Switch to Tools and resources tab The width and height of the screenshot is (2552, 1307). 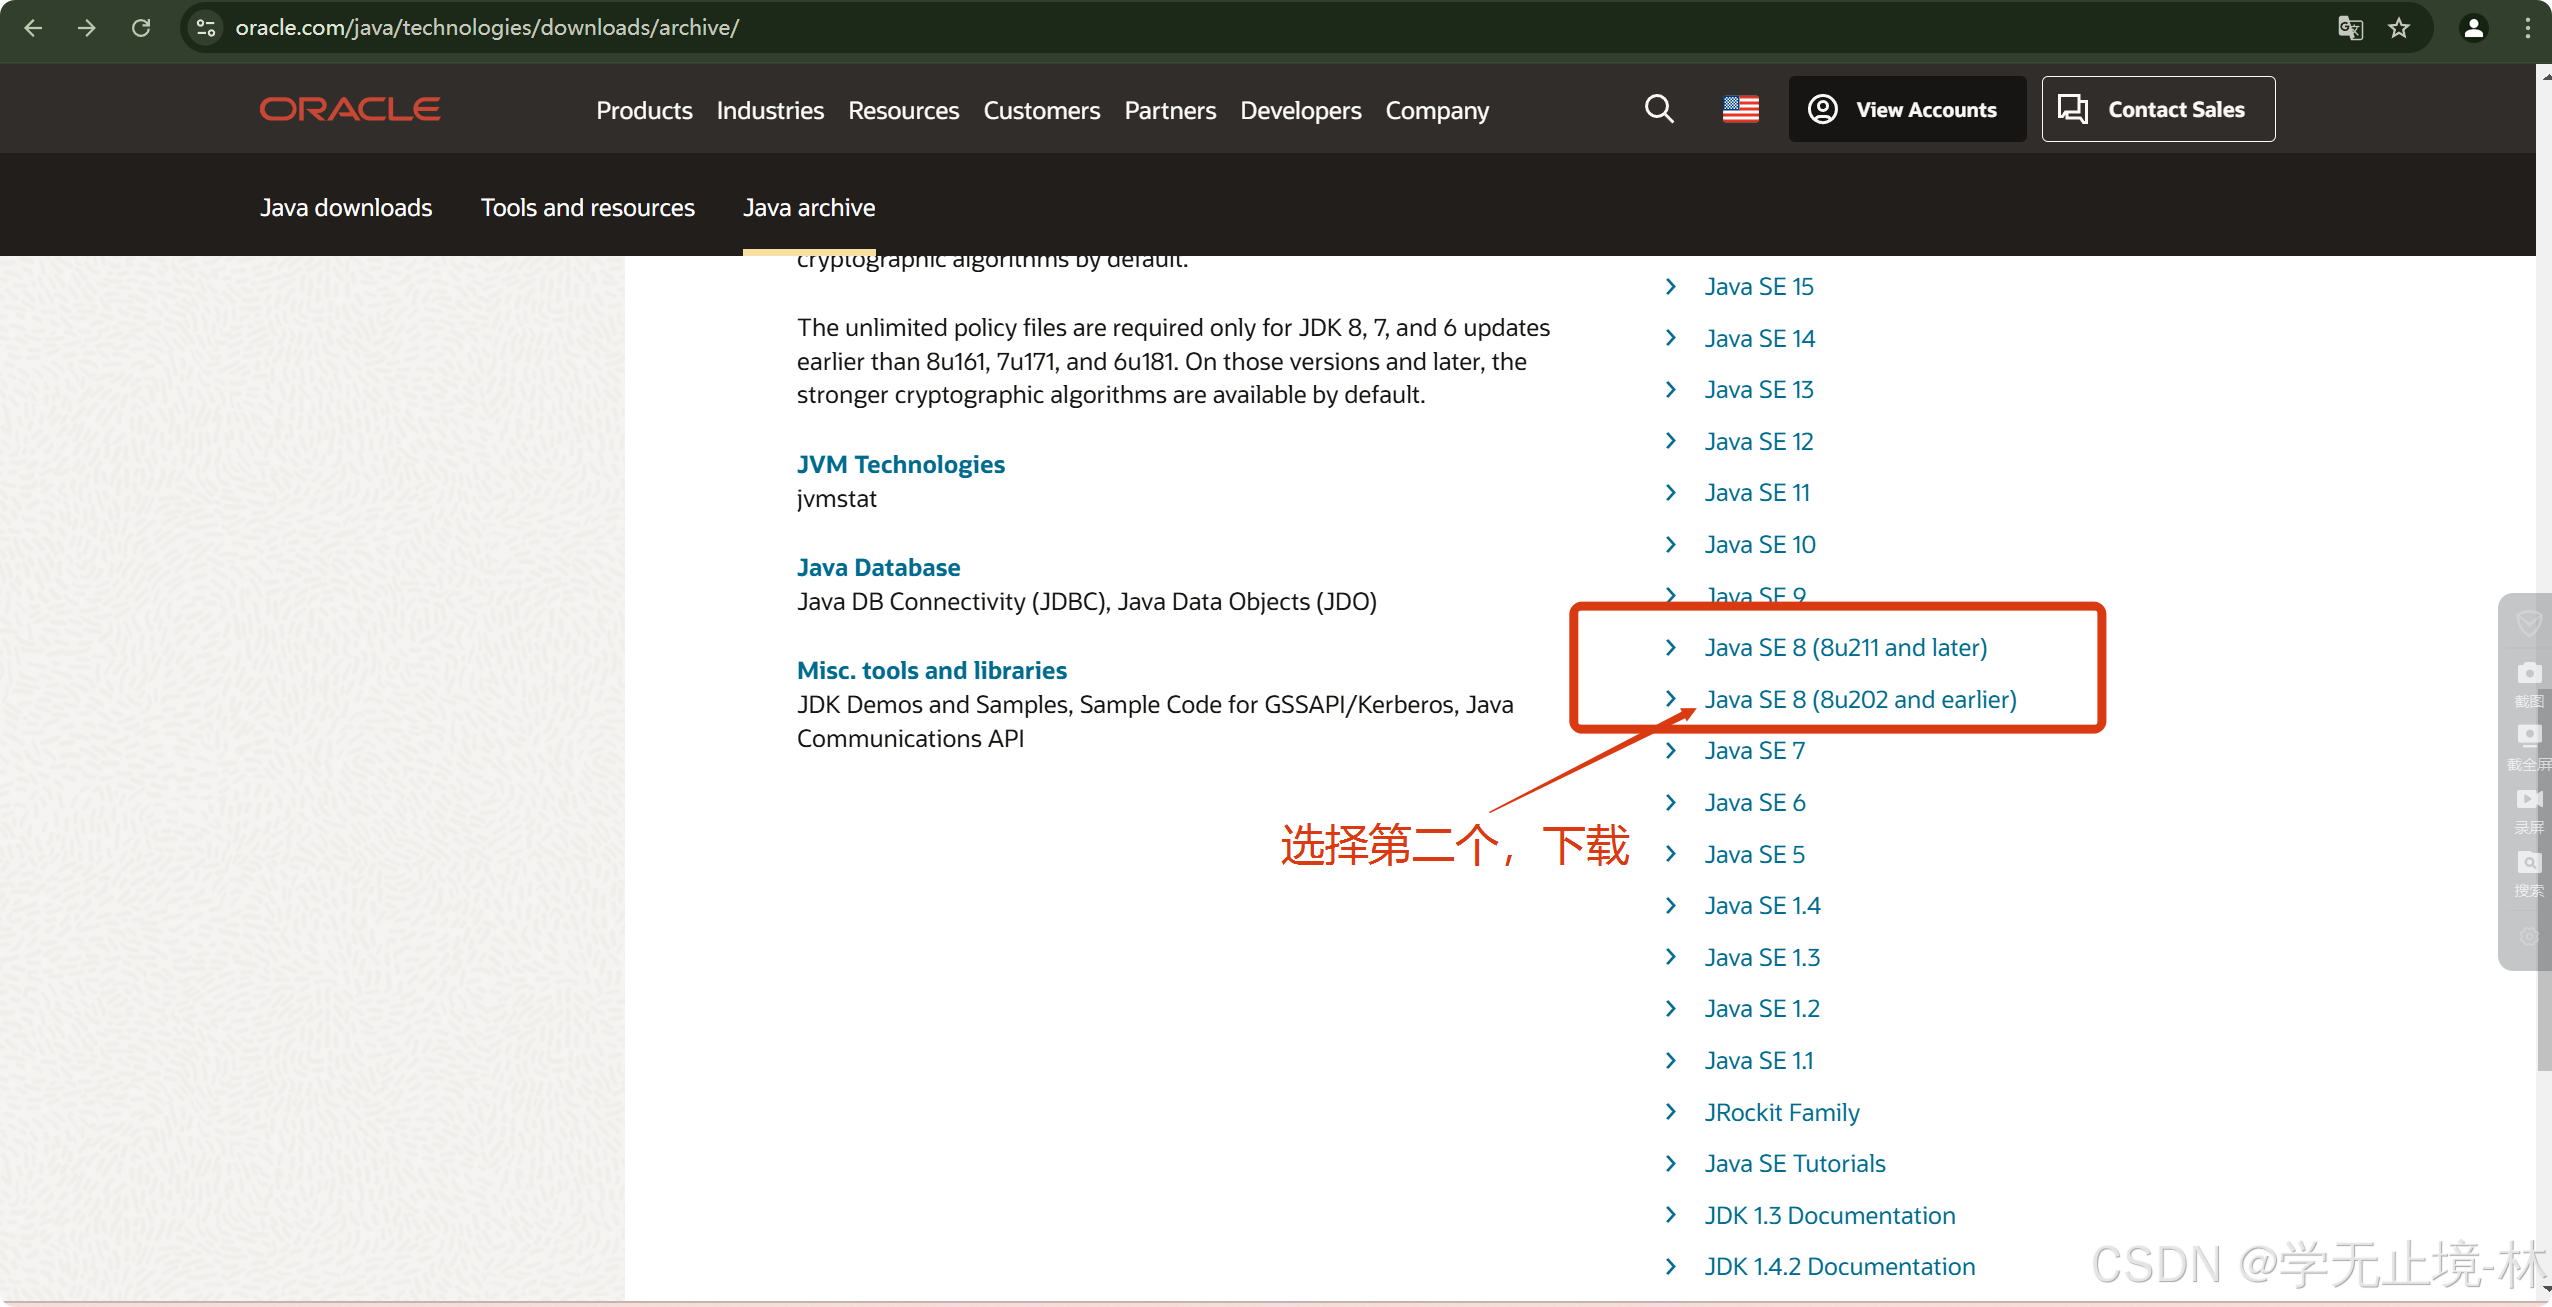[587, 208]
